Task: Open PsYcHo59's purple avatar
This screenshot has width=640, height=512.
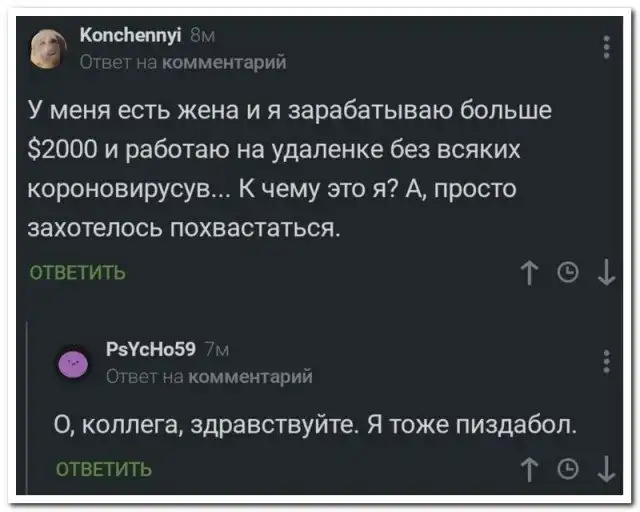Action: pyautogui.click(x=71, y=362)
